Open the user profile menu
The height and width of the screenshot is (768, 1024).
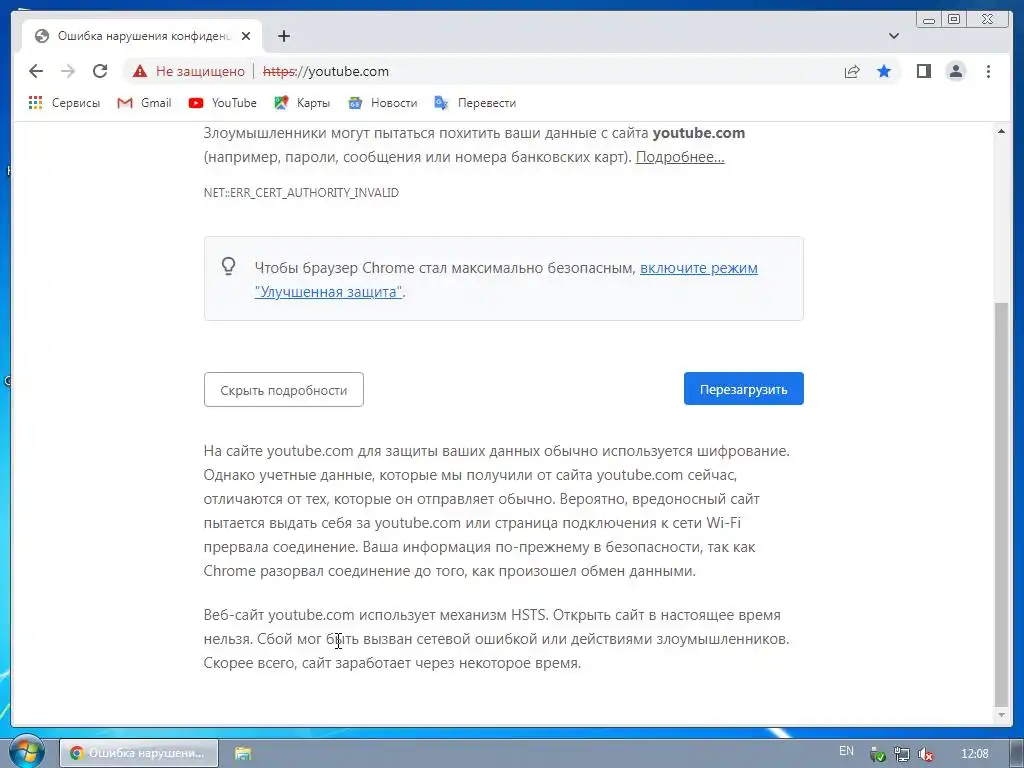(x=956, y=71)
